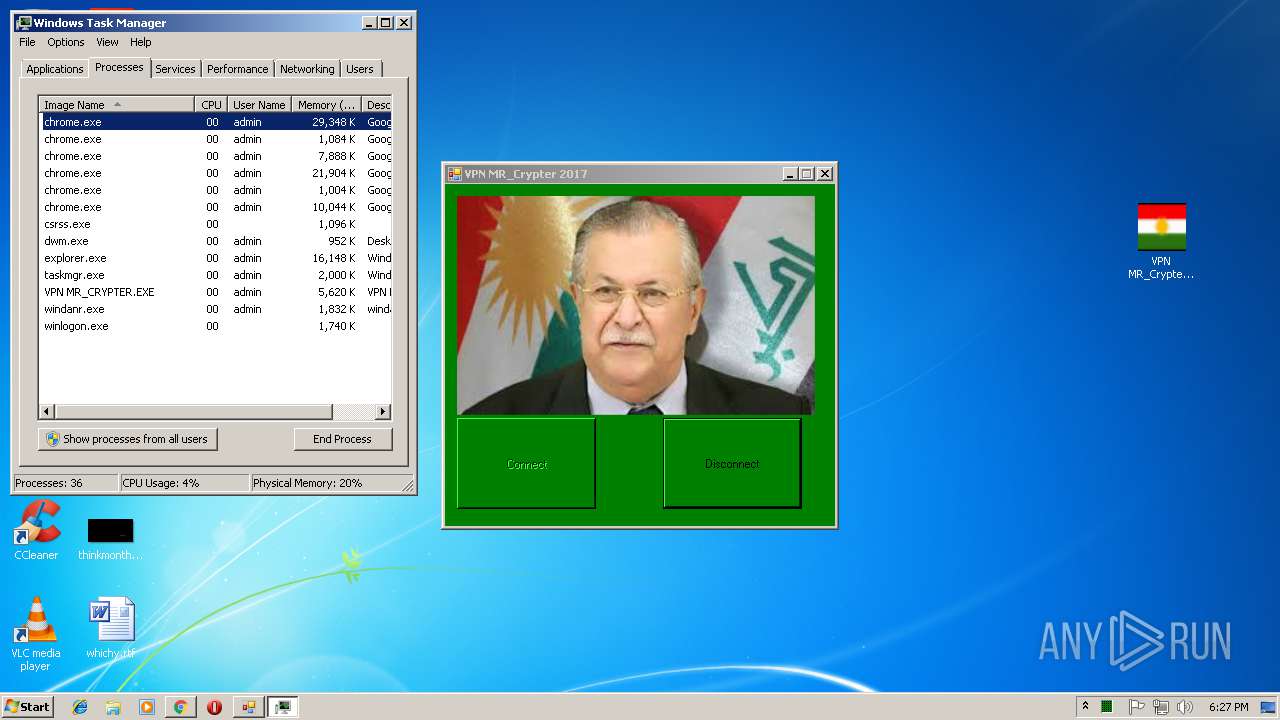The image size is (1280, 720).
Task: Select chrome.exe row using 29,348 K
Action: point(215,122)
